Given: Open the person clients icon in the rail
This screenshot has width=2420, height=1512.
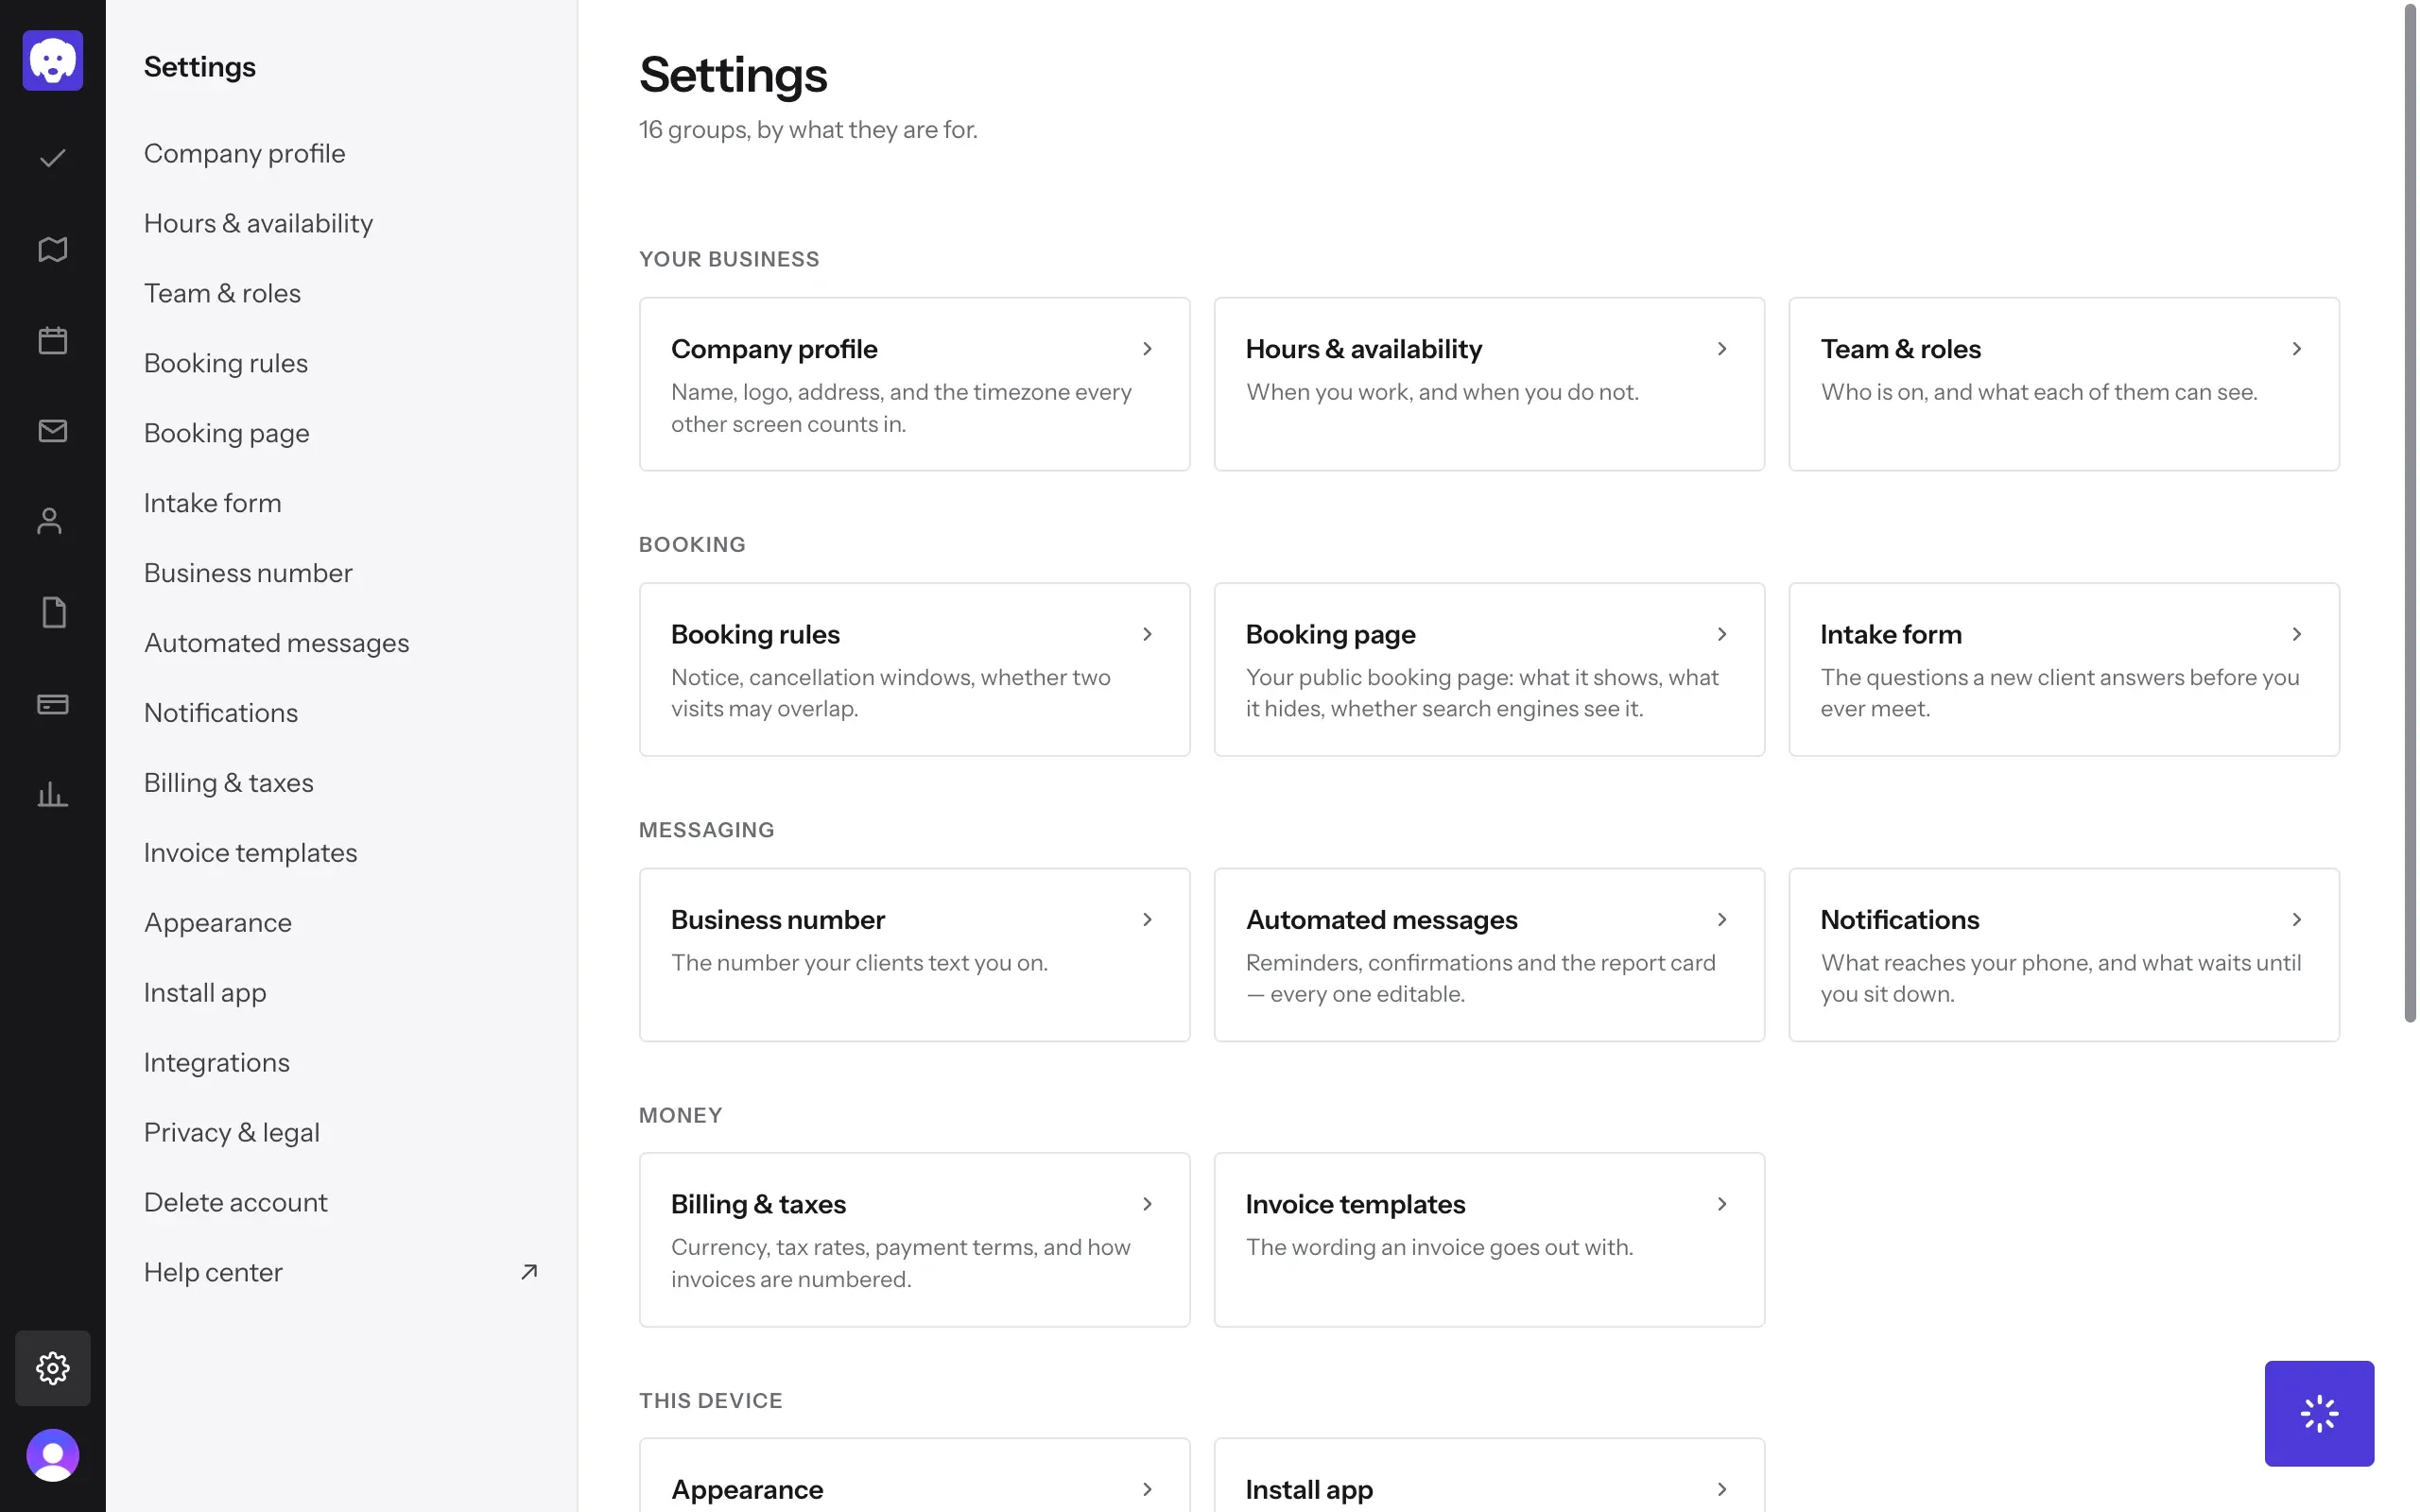Looking at the screenshot, I should pos(50,521).
